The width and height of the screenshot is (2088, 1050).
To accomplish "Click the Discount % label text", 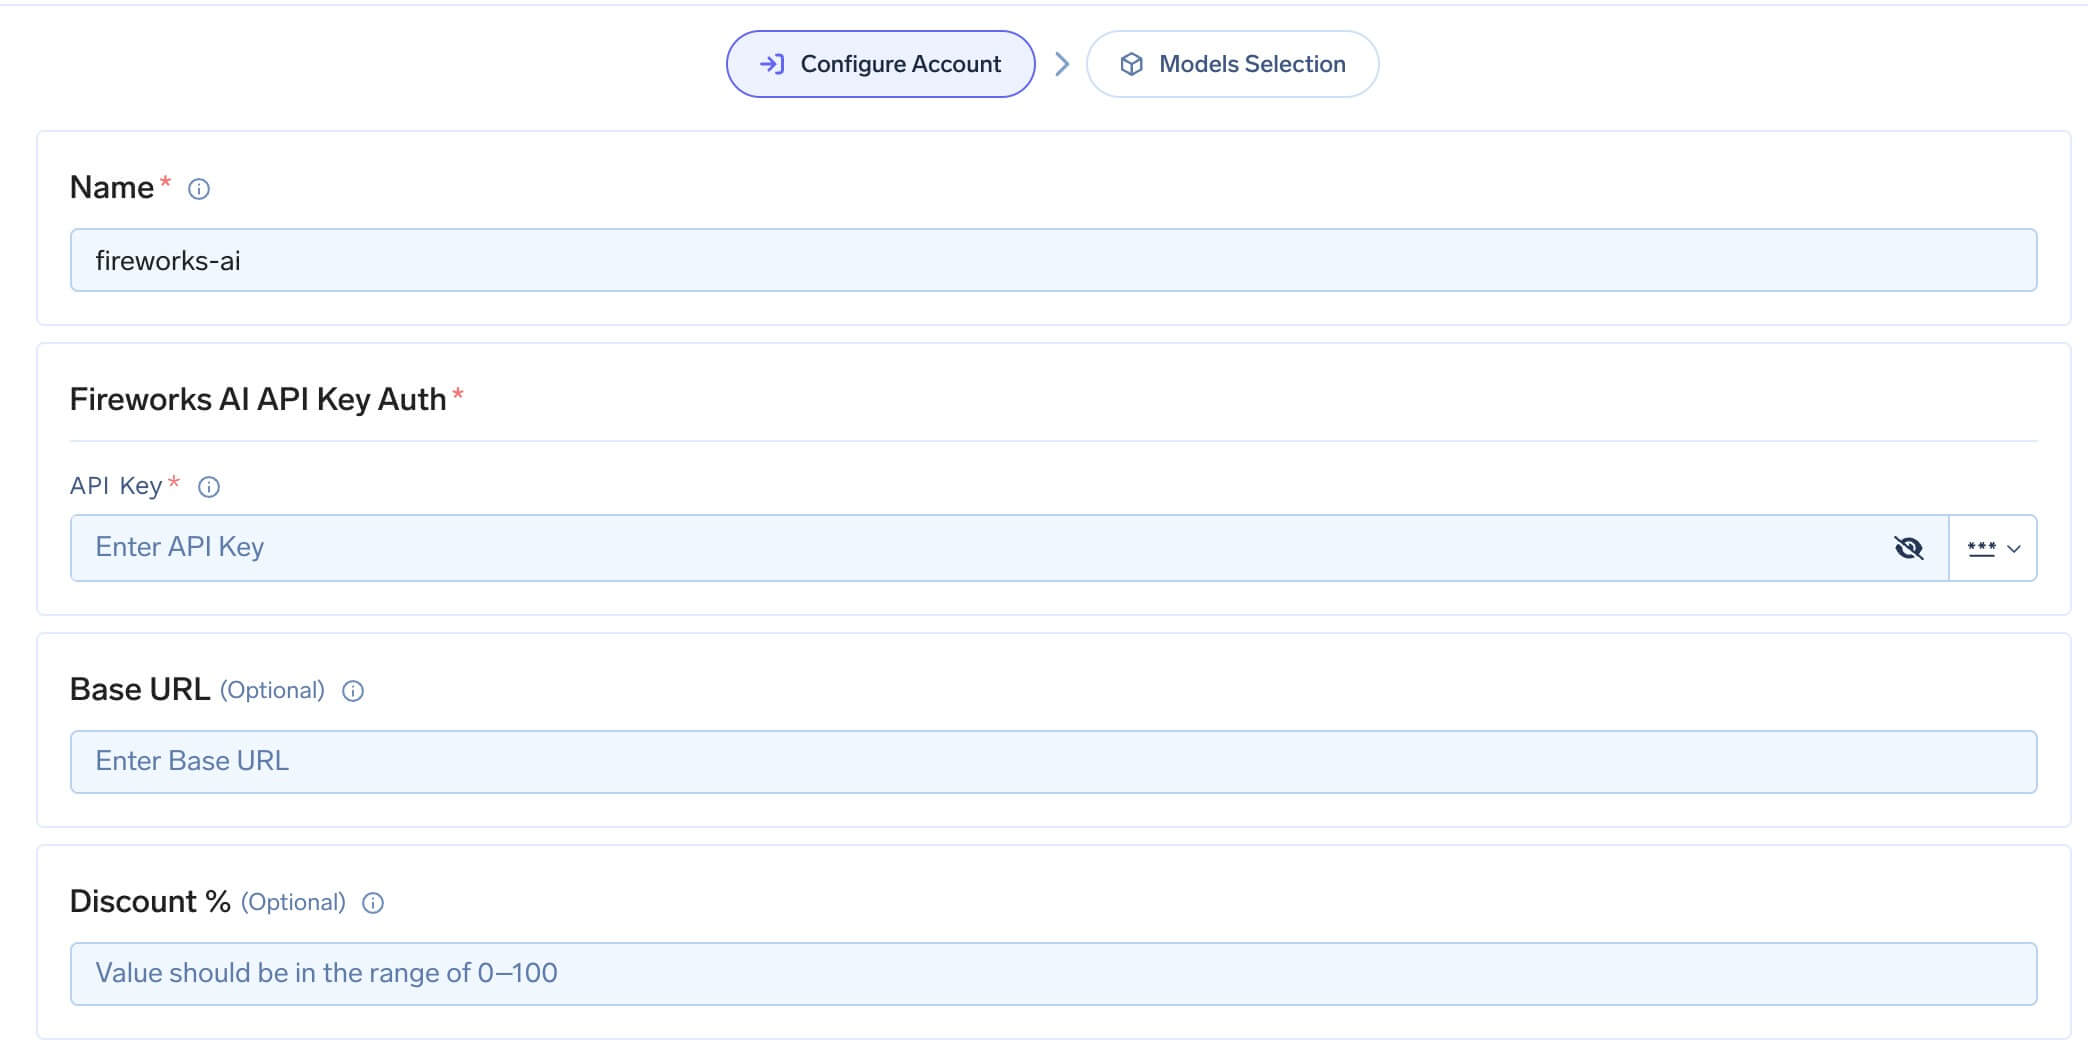I will pos(150,901).
